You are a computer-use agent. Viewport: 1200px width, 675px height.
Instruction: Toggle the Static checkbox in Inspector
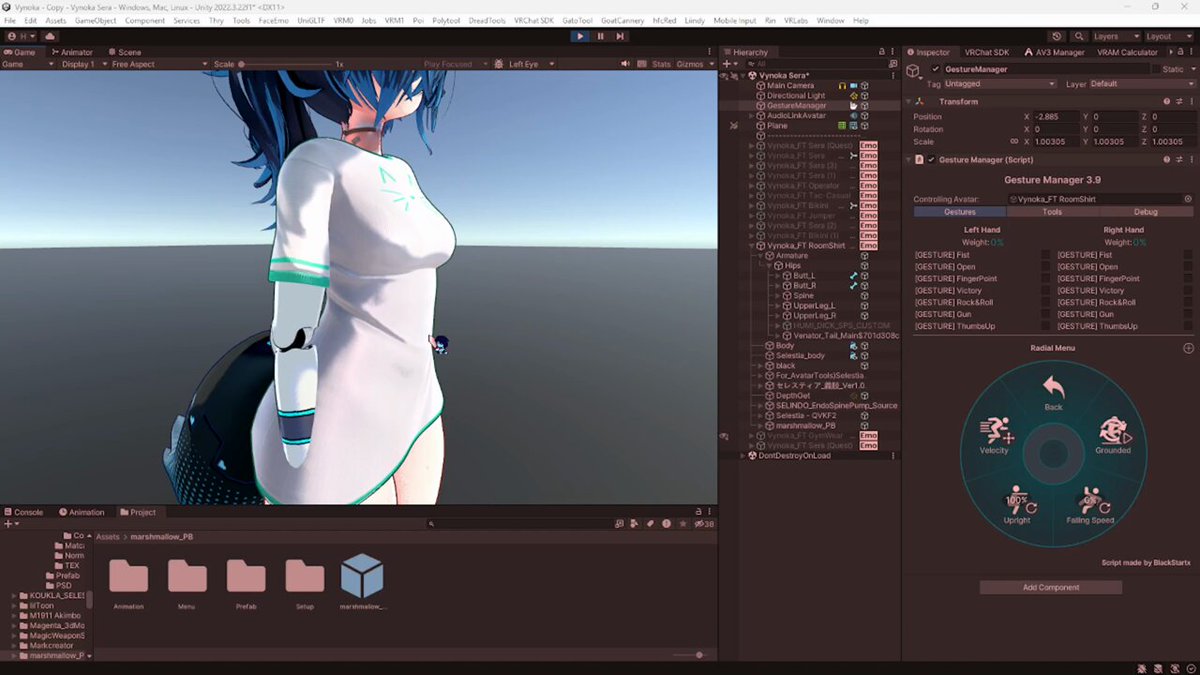tap(1157, 69)
